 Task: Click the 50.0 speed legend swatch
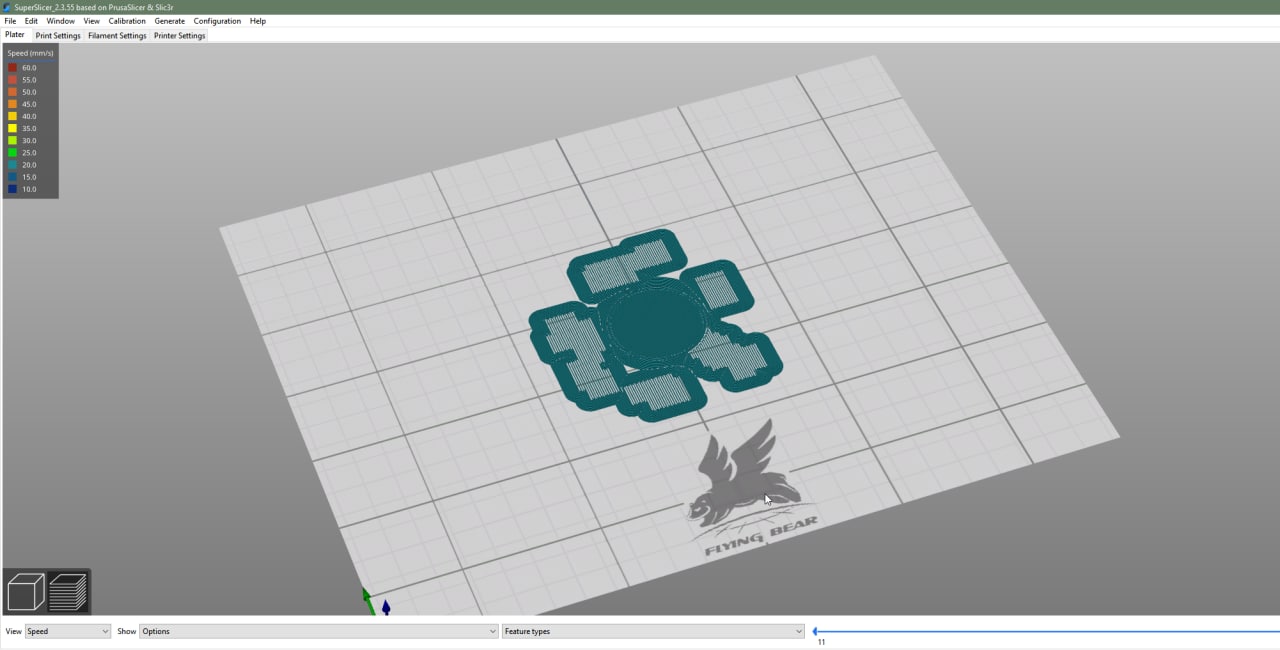pyautogui.click(x=13, y=92)
